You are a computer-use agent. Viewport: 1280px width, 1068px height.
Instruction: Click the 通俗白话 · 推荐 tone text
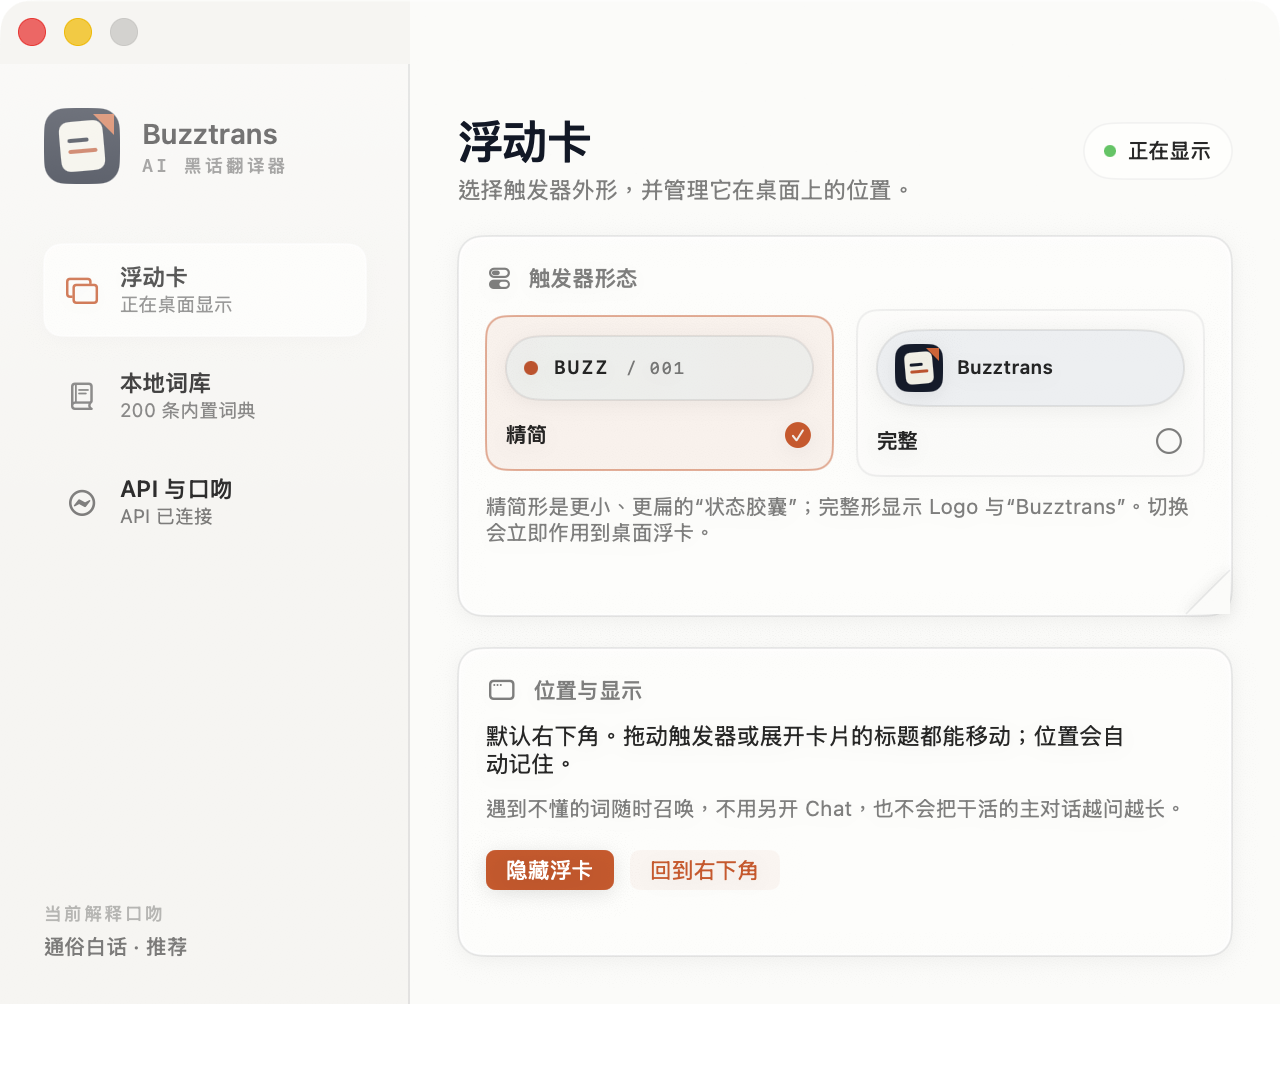click(x=116, y=947)
